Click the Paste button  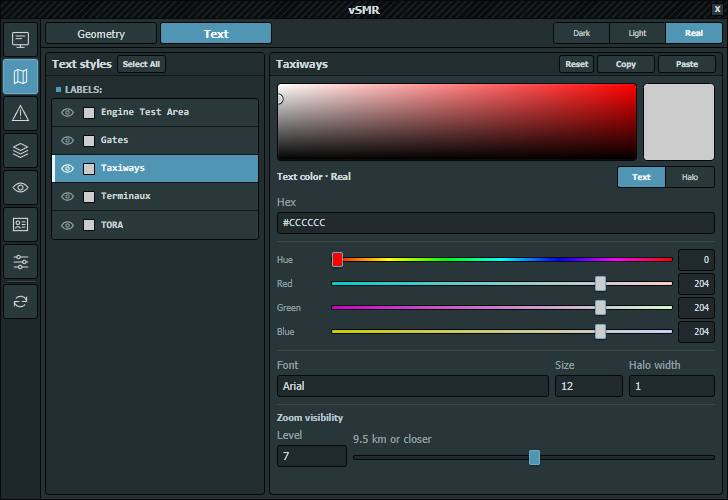(x=687, y=64)
